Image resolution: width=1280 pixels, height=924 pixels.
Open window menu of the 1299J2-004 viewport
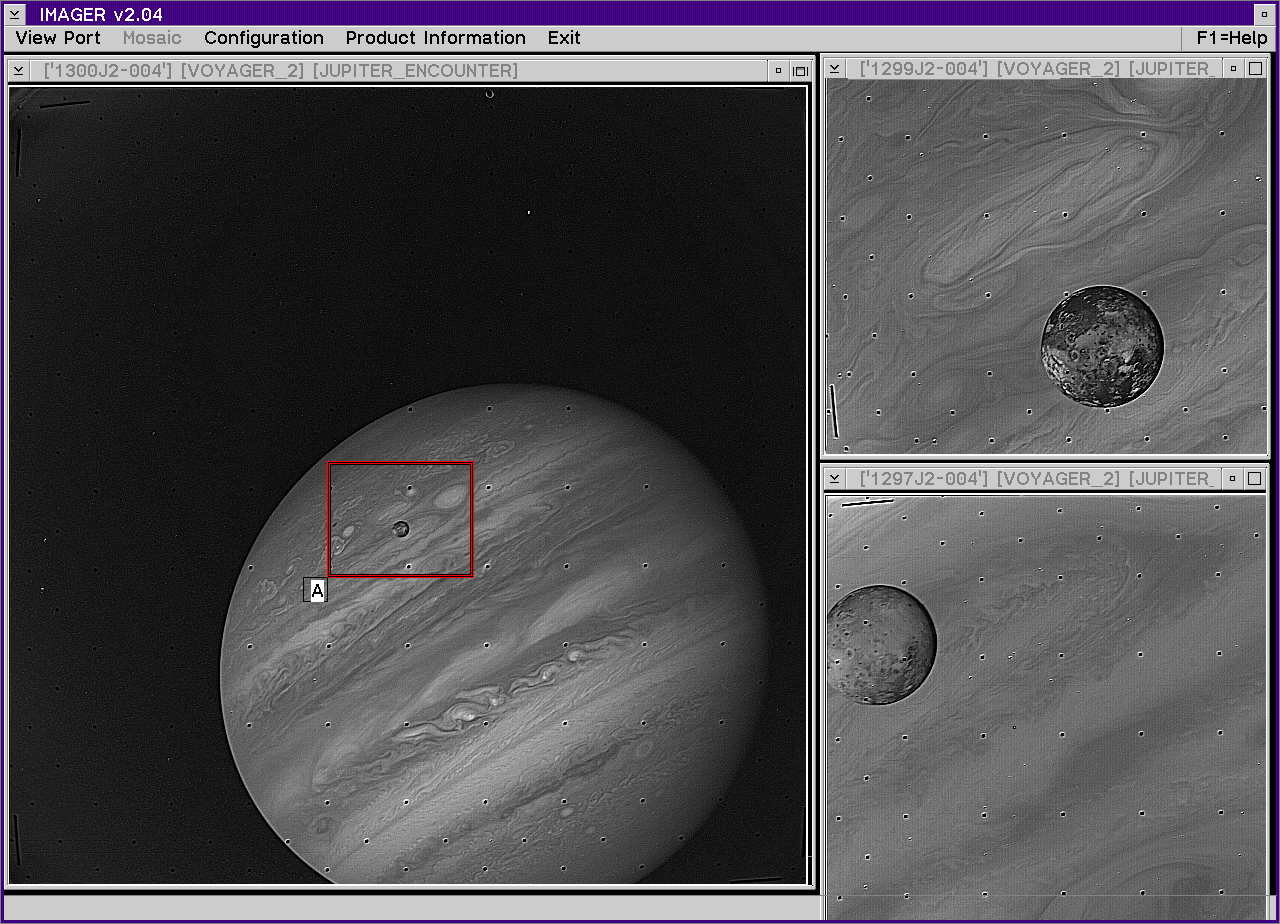pos(835,69)
